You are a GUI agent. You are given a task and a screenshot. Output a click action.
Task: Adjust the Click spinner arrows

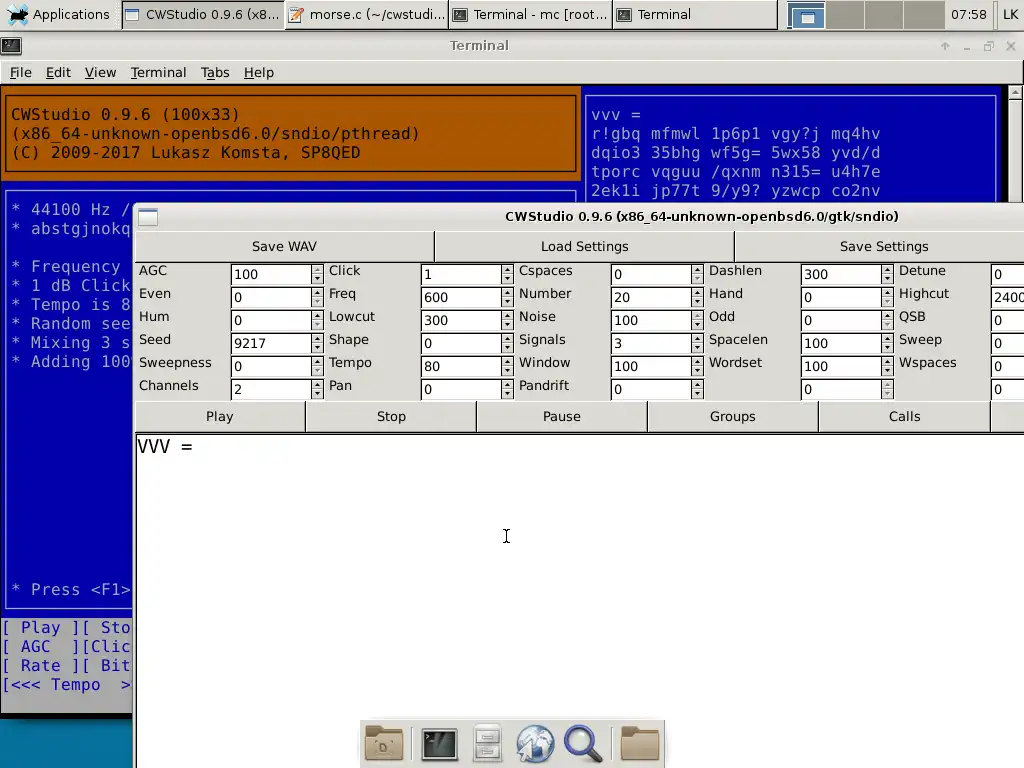[x=507, y=274]
